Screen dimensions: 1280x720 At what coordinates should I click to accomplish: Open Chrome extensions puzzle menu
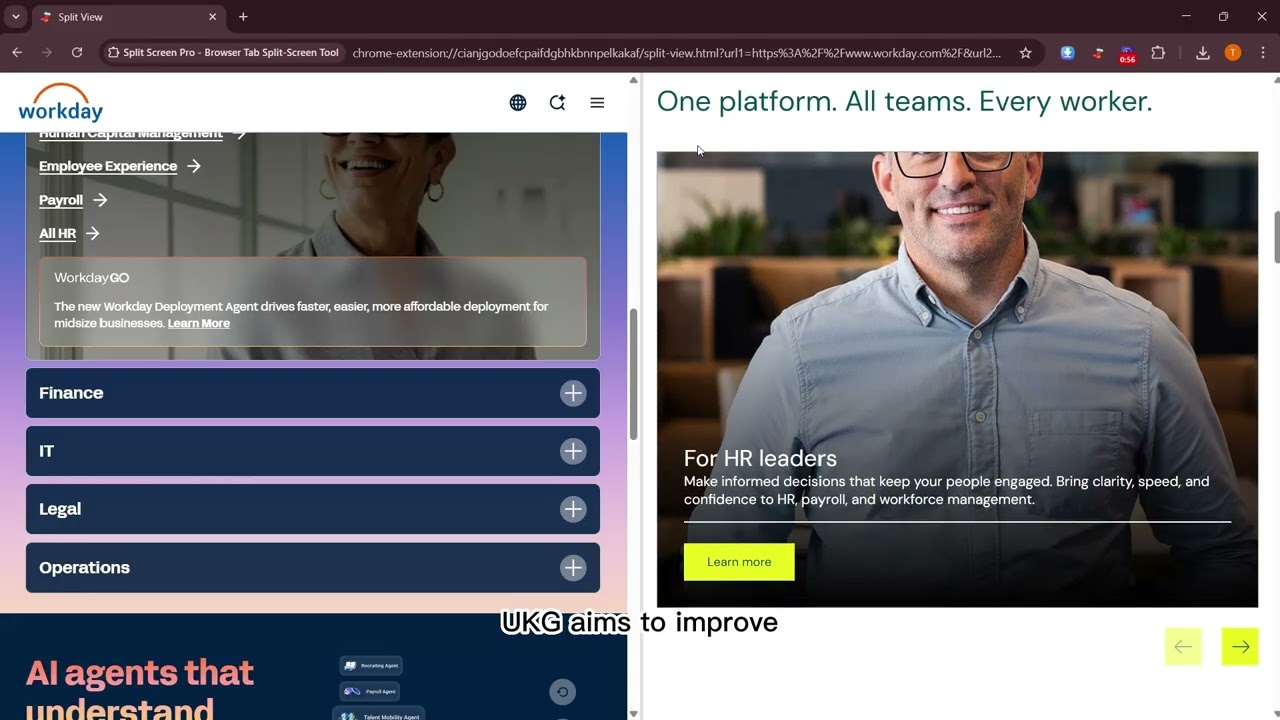coord(1158,53)
